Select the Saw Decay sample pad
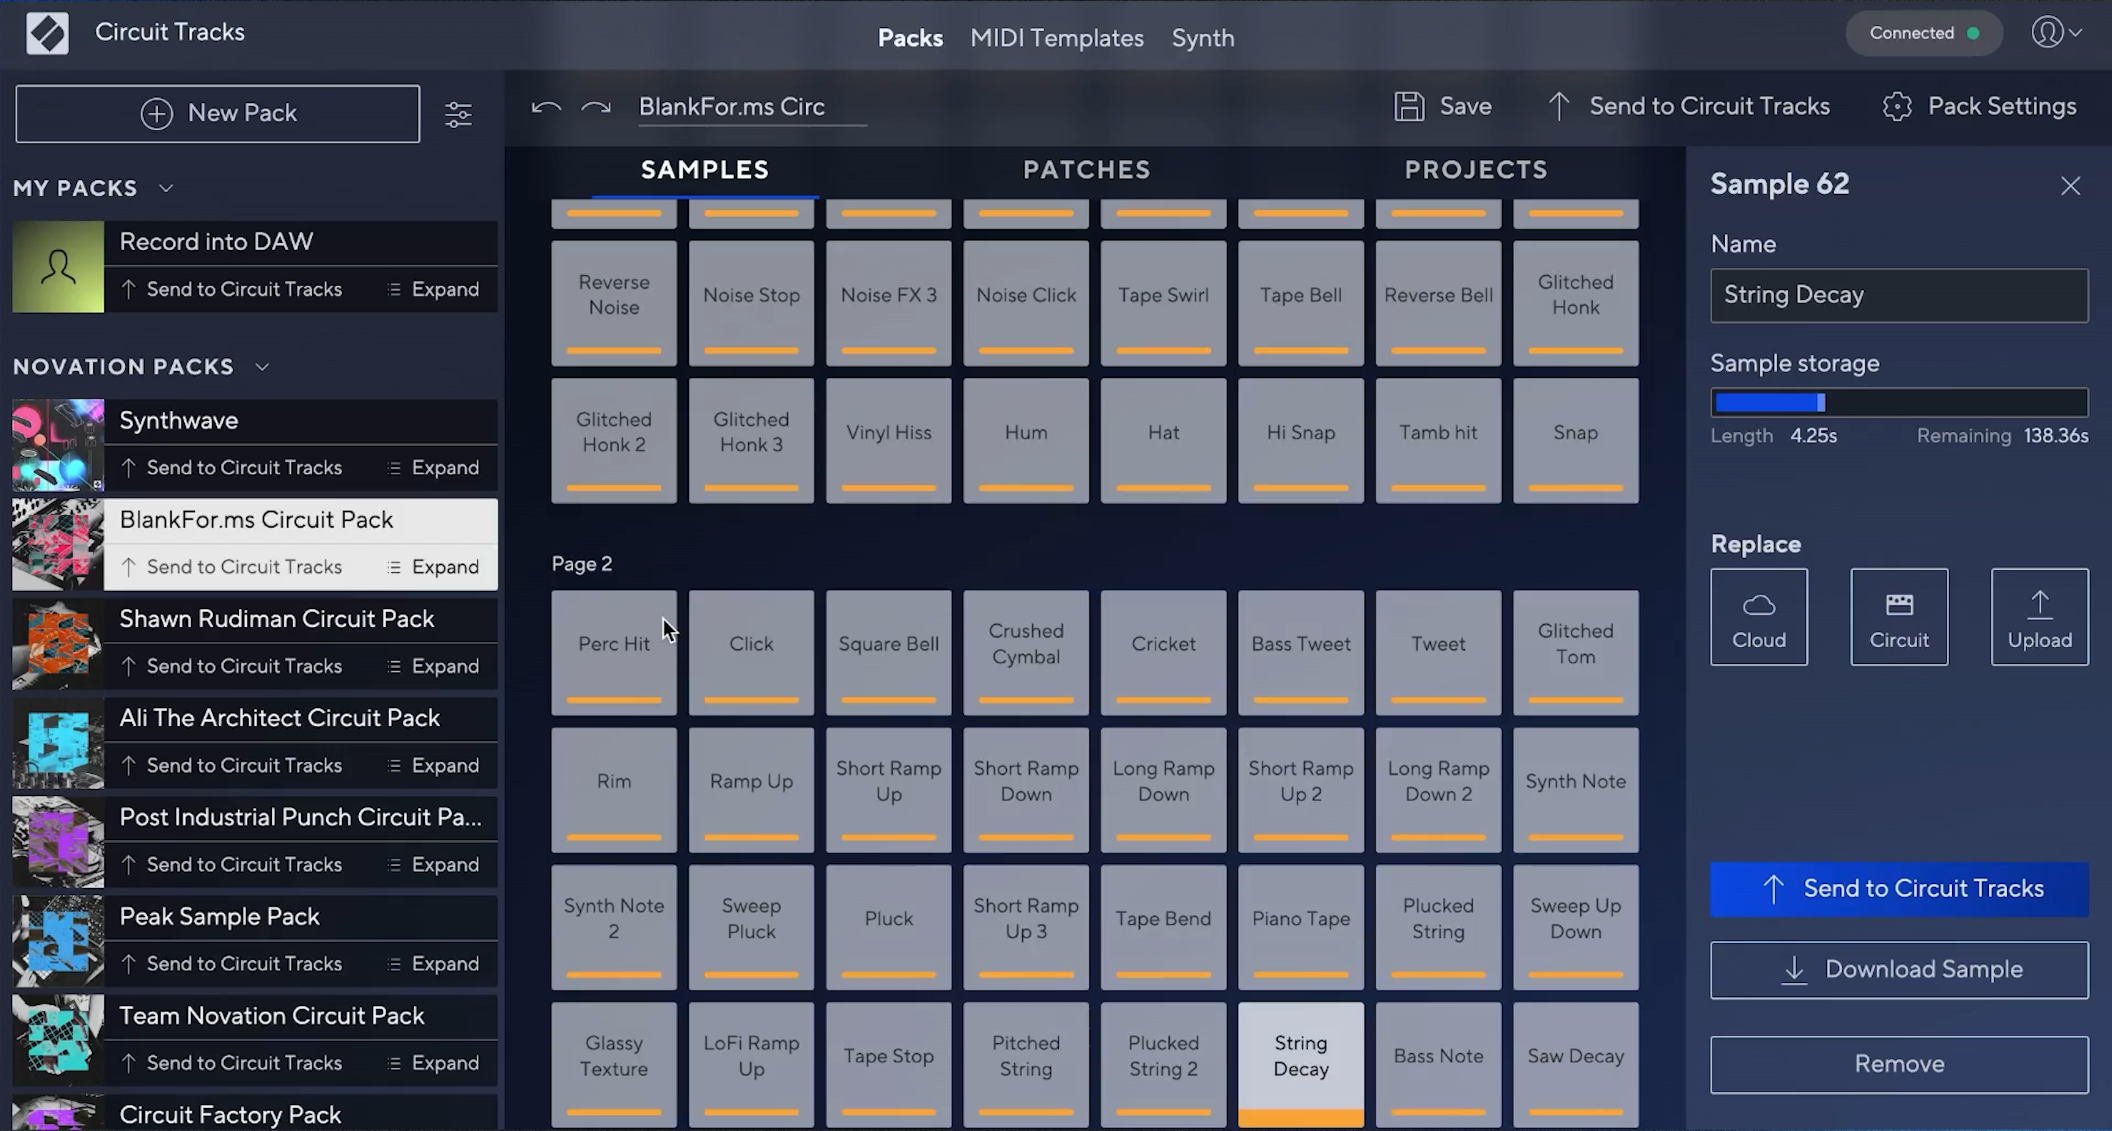 pos(1576,1064)
